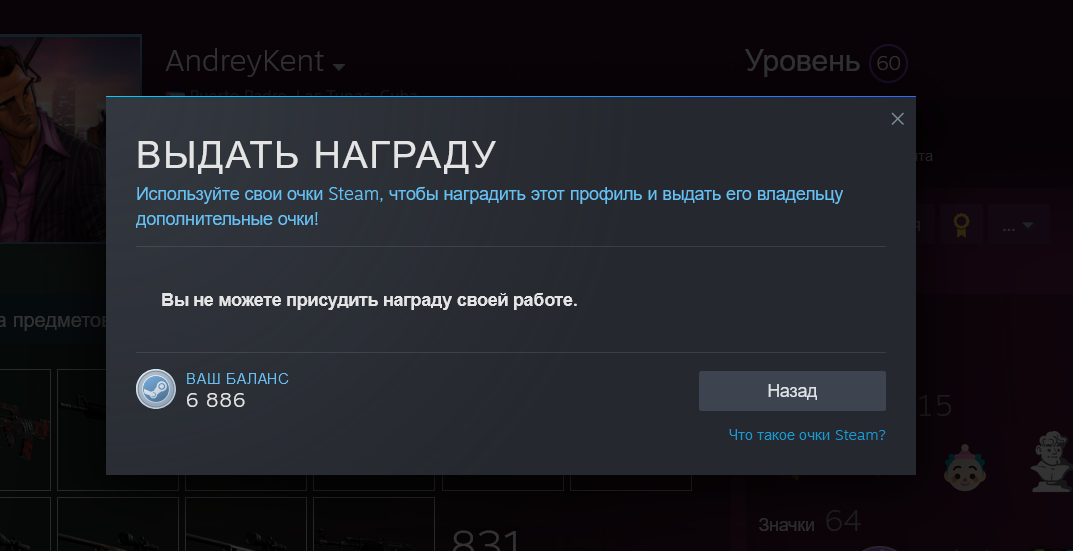The width and height of the screenshot is (1073, 551).
Task: Click the balance value 6 886
Action: click(216, 400)
